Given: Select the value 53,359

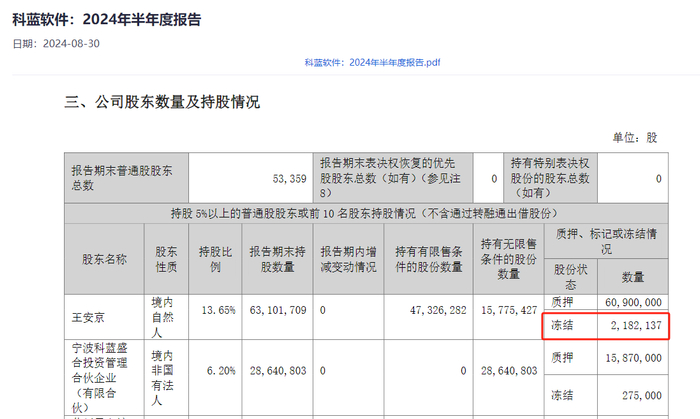Looking at the screenshot, I should [290, 179].
